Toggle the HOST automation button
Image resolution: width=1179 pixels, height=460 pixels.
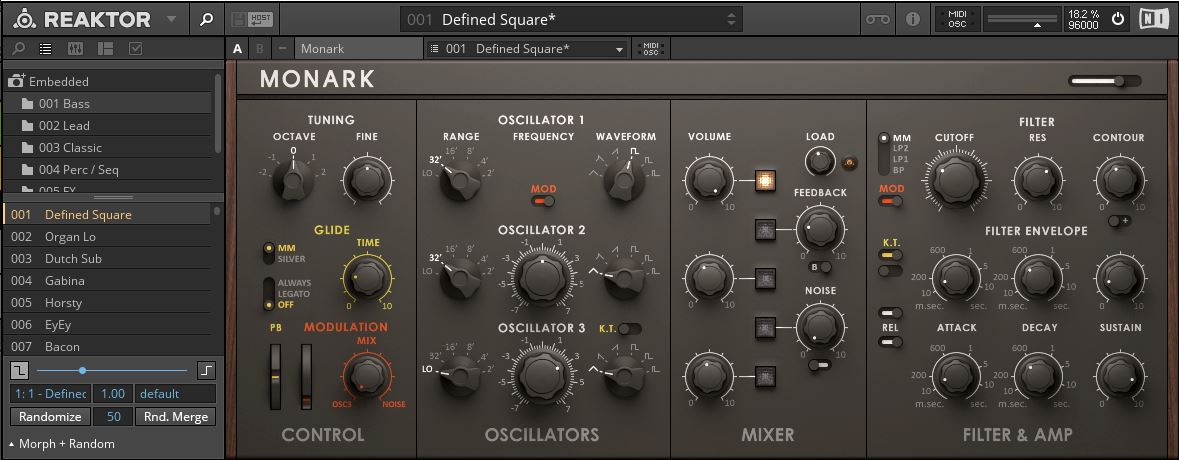(261, 19)
